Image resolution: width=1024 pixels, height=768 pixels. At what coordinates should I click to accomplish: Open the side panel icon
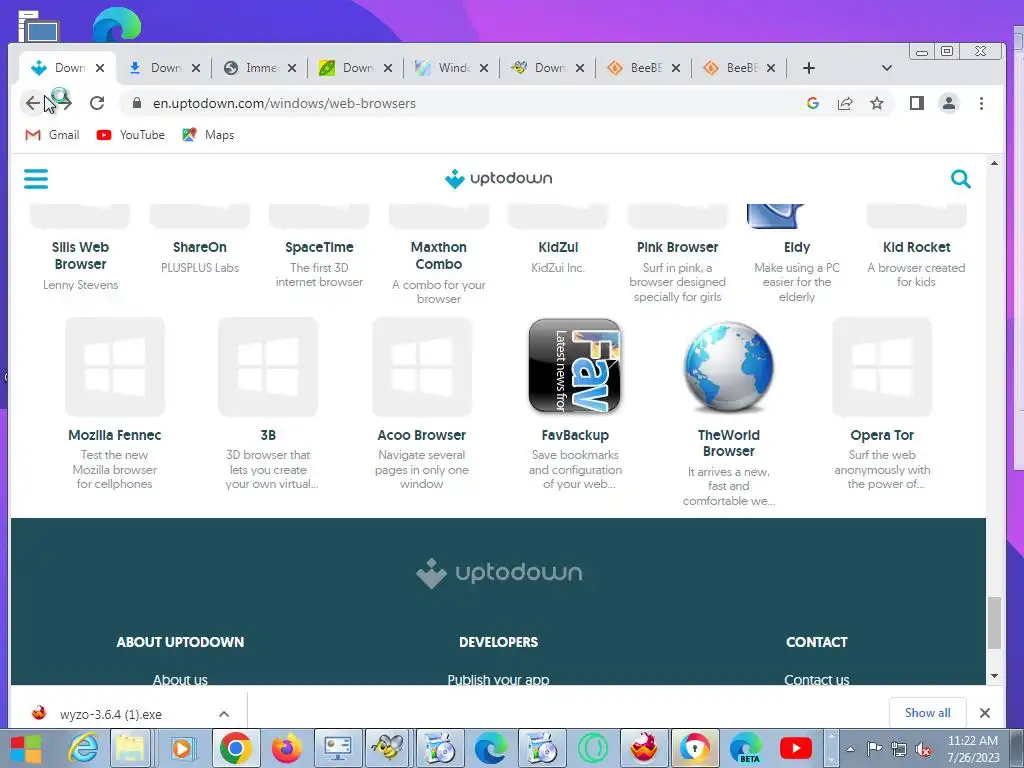pos(916,103)
